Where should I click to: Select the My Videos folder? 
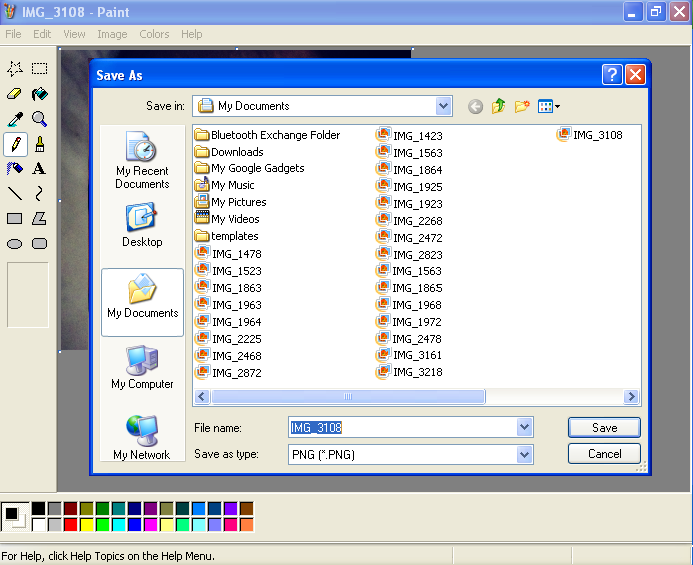(227, 219)
